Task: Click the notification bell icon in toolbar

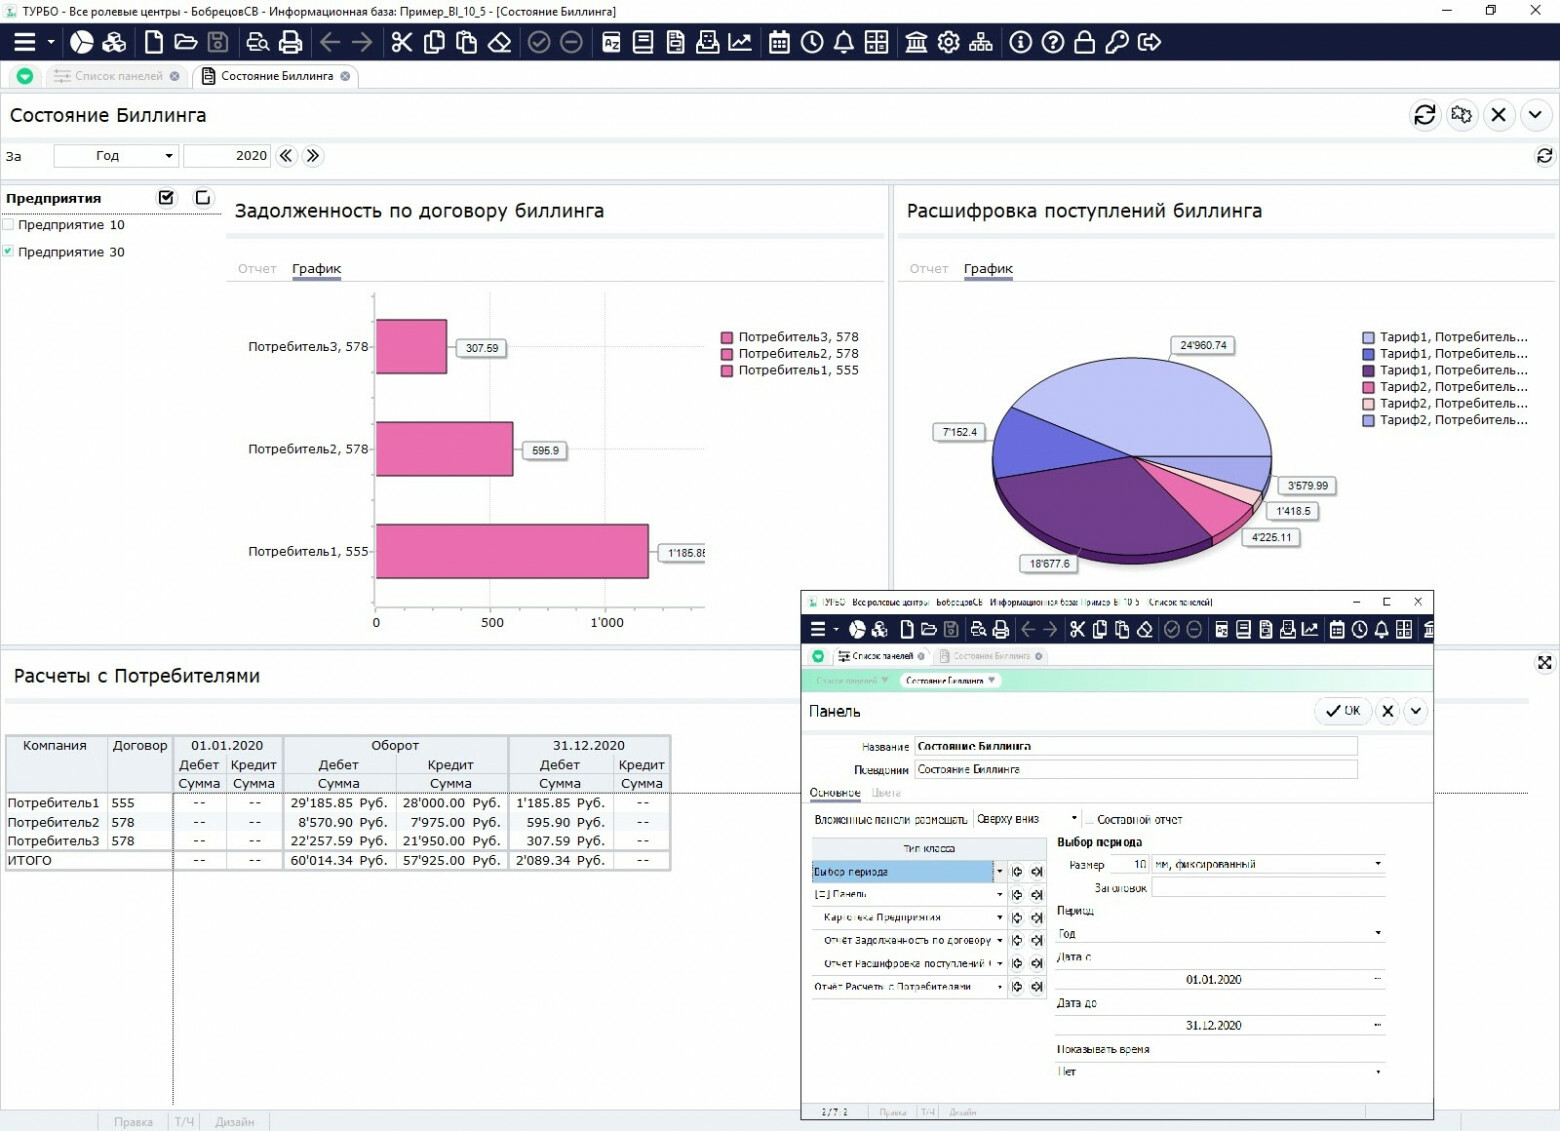Action: tap(844, 42)
